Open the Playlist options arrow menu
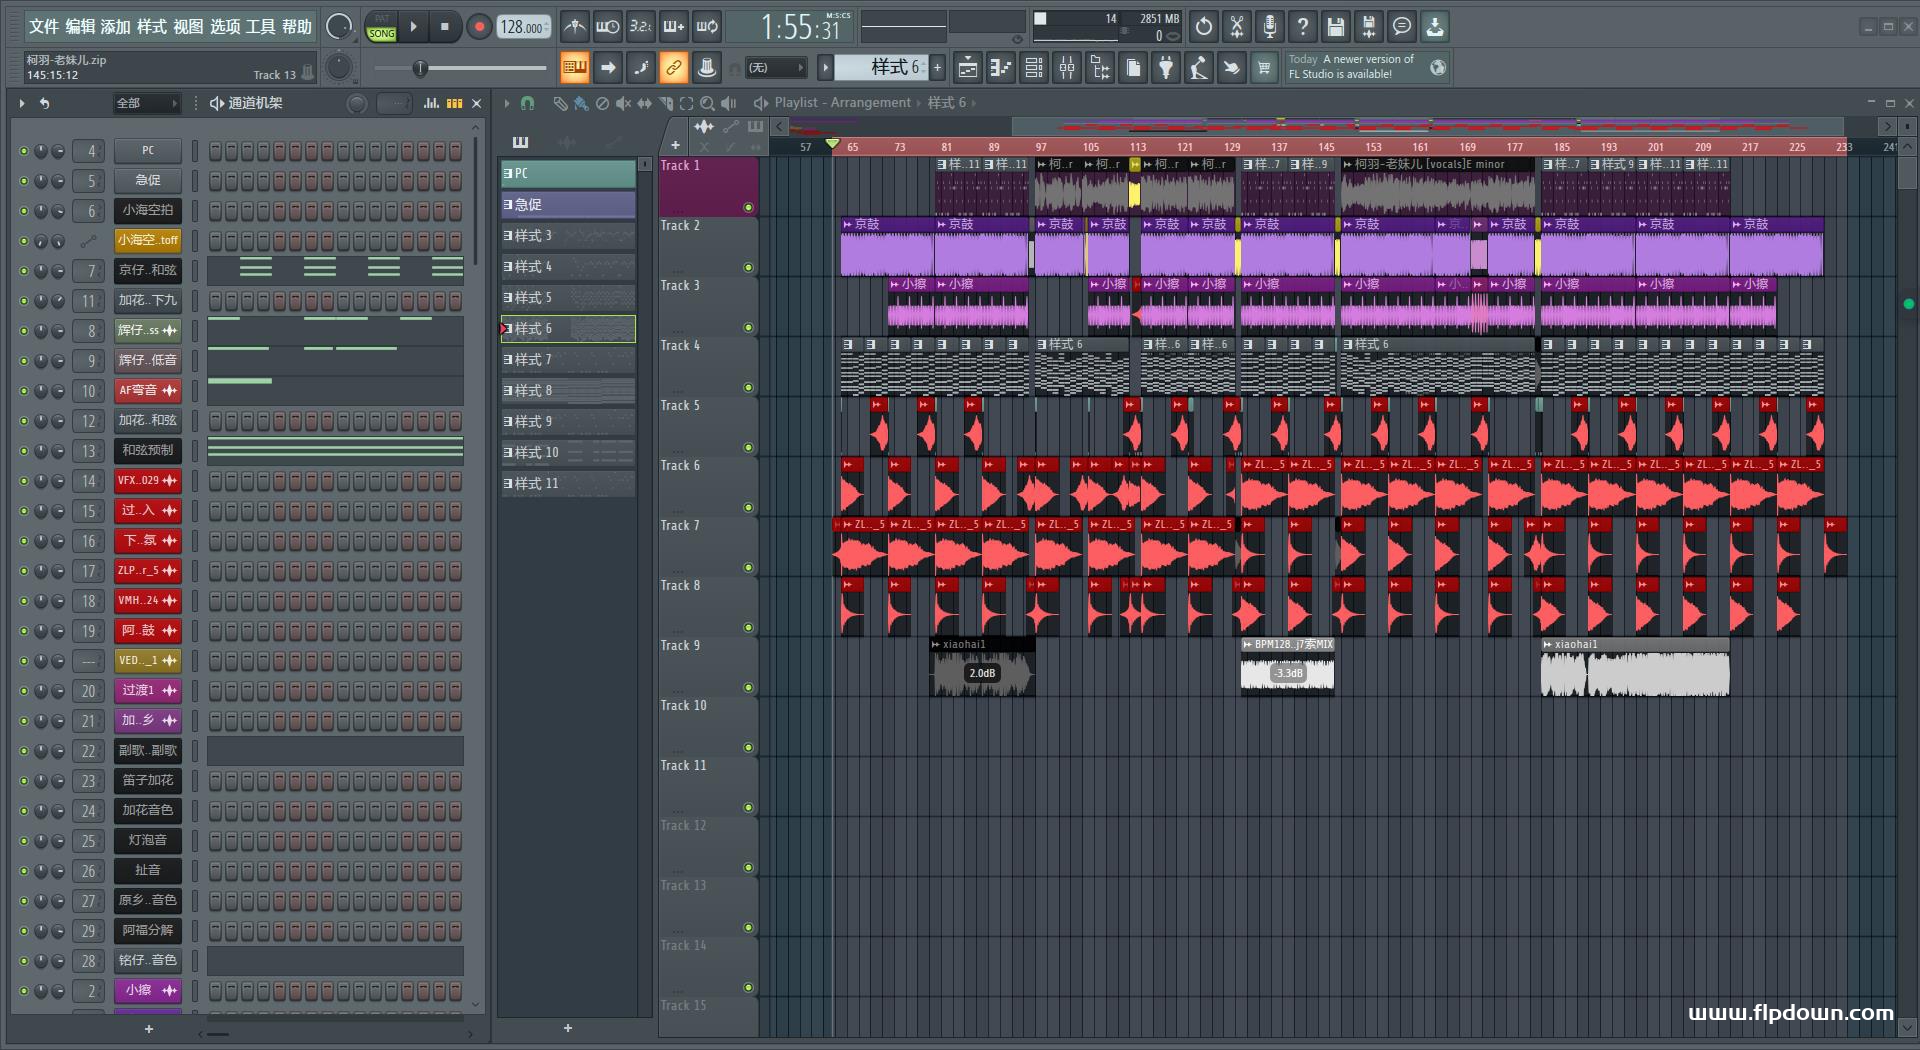 tap(507, 103)
